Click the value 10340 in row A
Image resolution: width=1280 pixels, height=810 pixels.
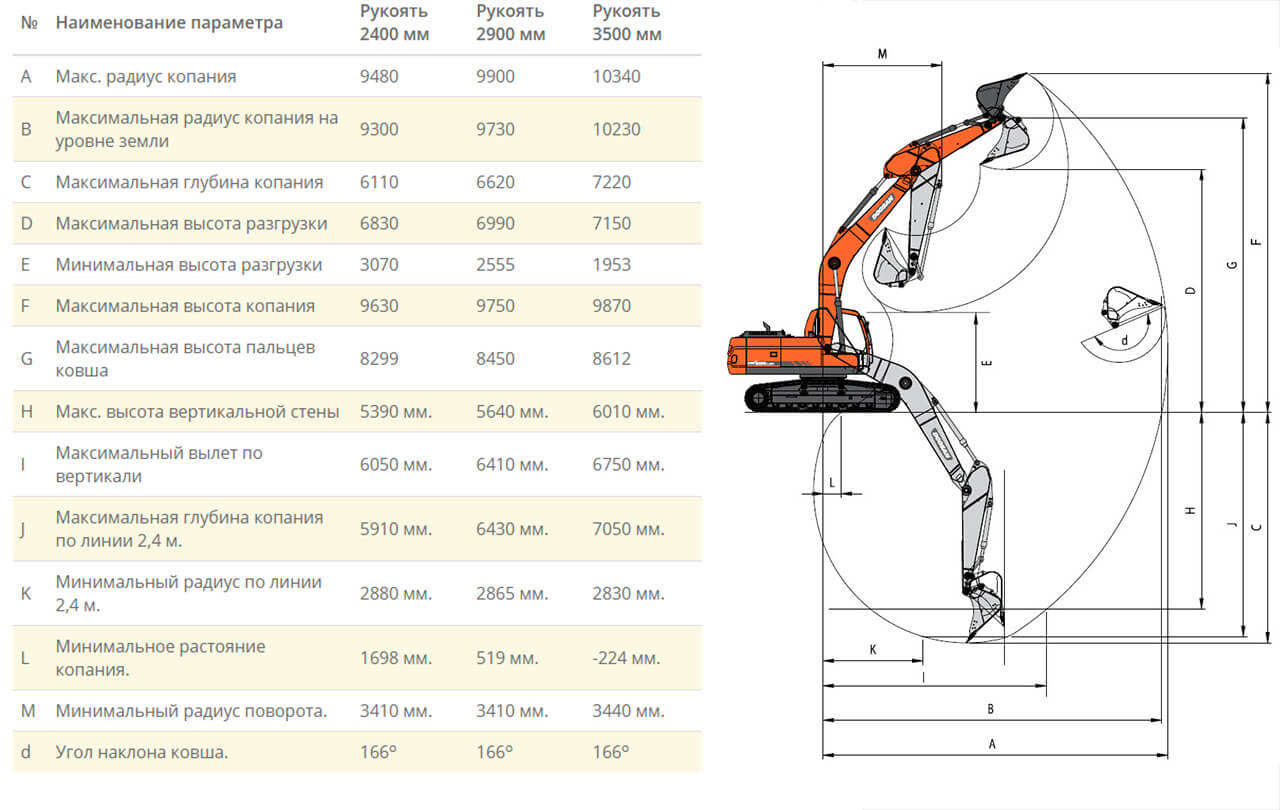click(618, 75)
